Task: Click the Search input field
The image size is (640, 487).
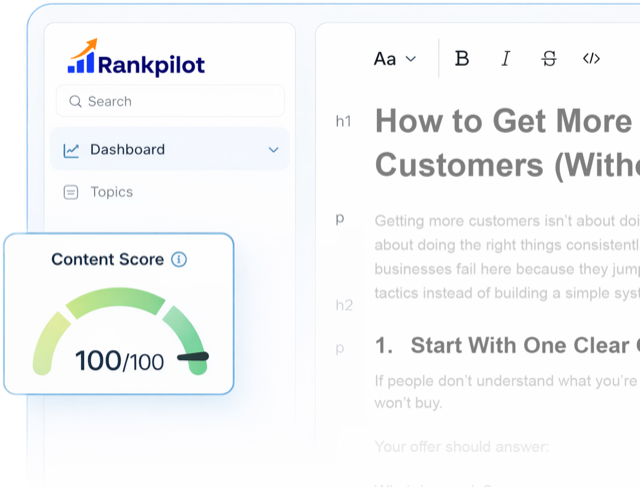Action: (170, 101)
